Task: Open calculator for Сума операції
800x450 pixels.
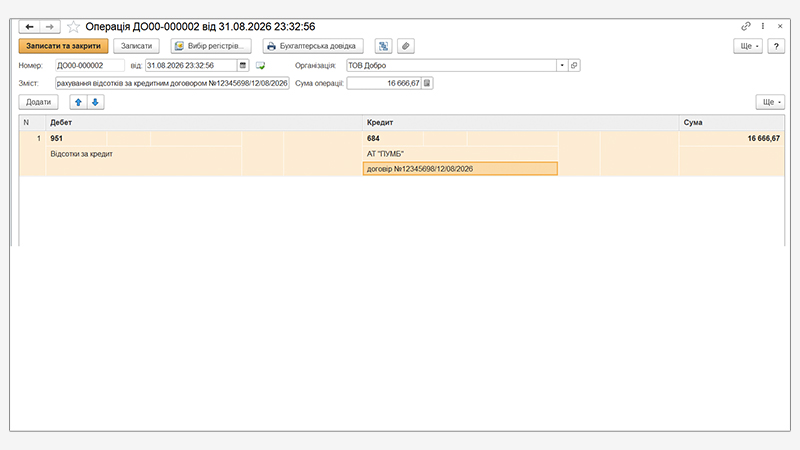Action: point(427,83)
